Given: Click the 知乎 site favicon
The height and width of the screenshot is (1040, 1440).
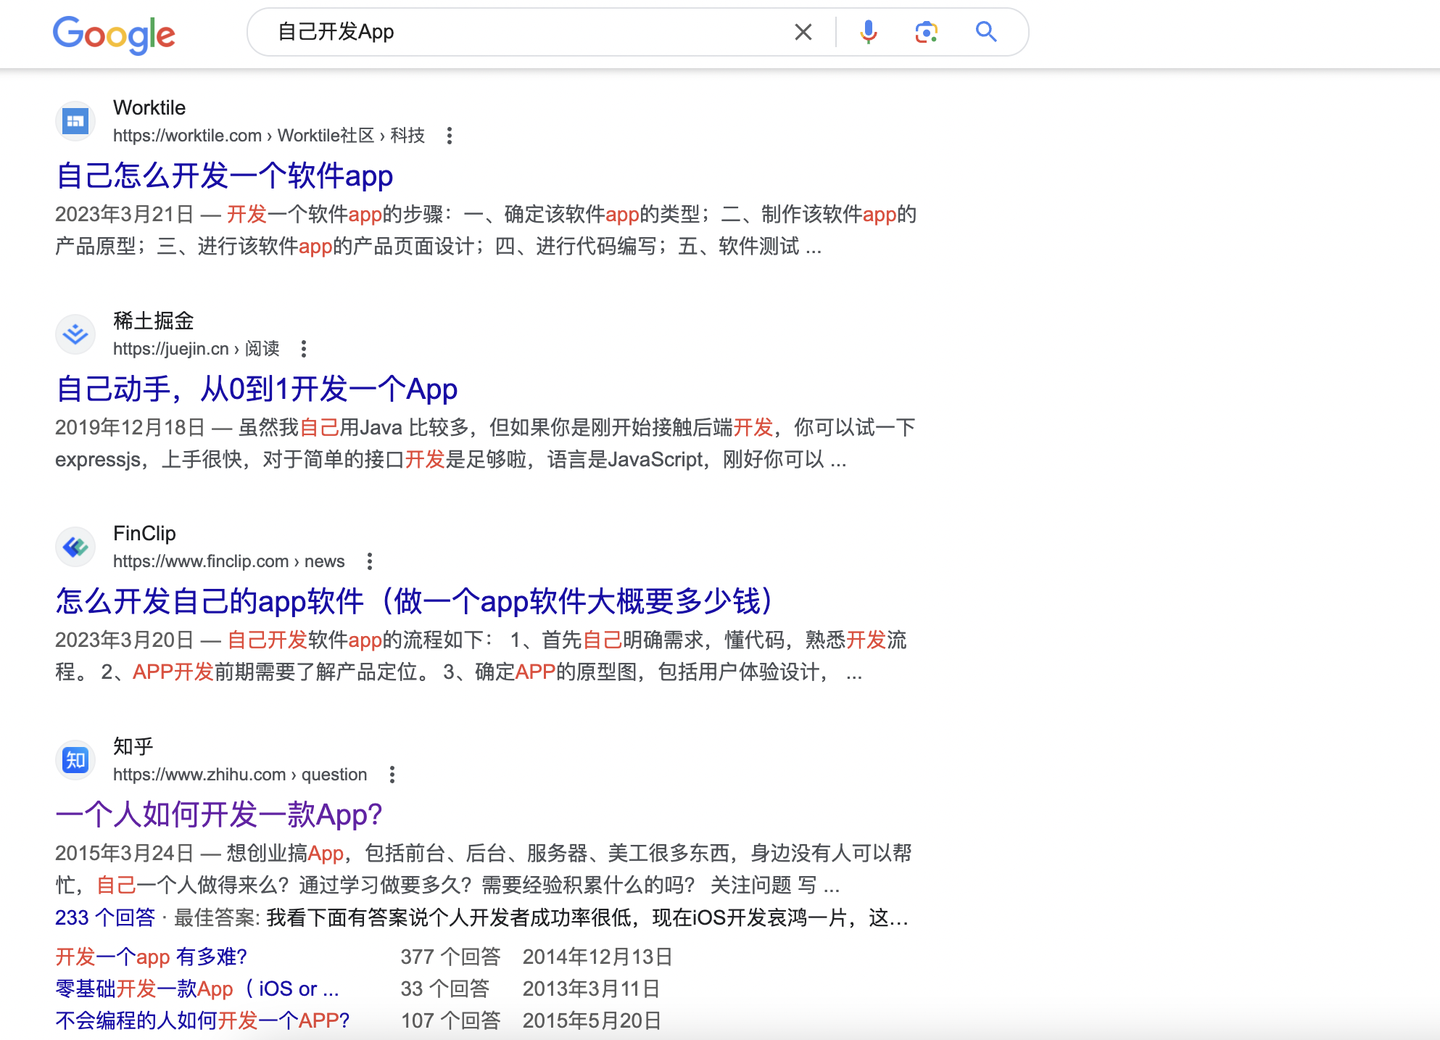Looking at the screenshot, I should pos(75,760).
